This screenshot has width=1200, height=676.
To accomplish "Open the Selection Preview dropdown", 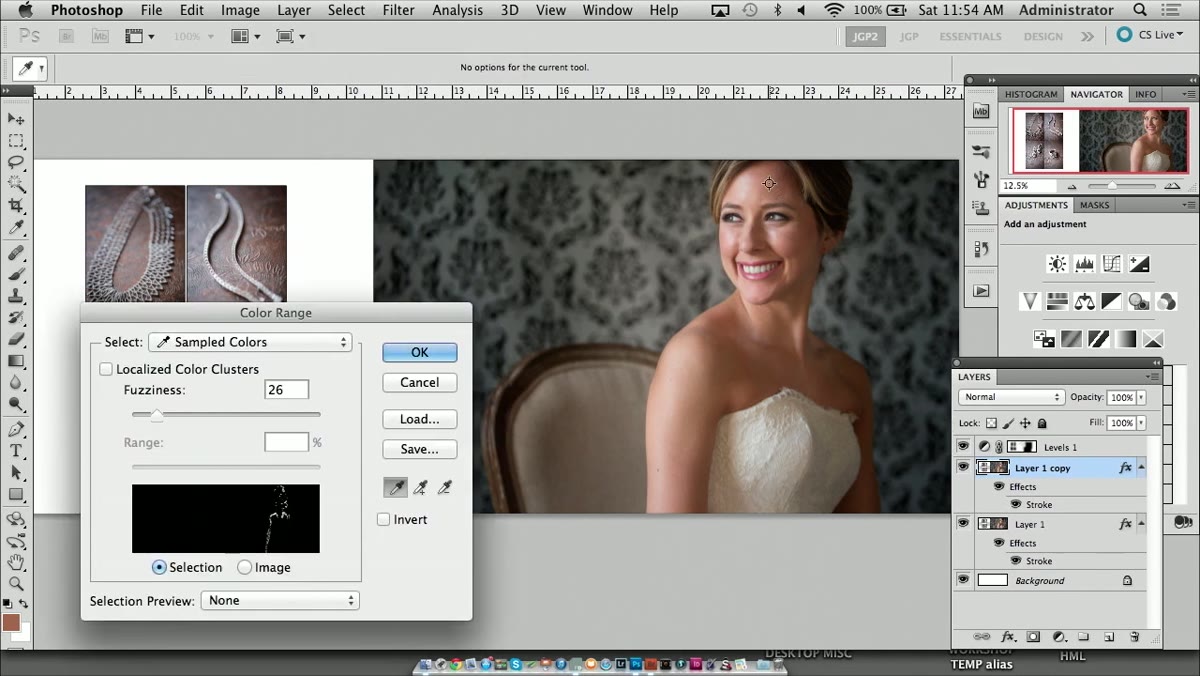I will (x=280, y=600).
